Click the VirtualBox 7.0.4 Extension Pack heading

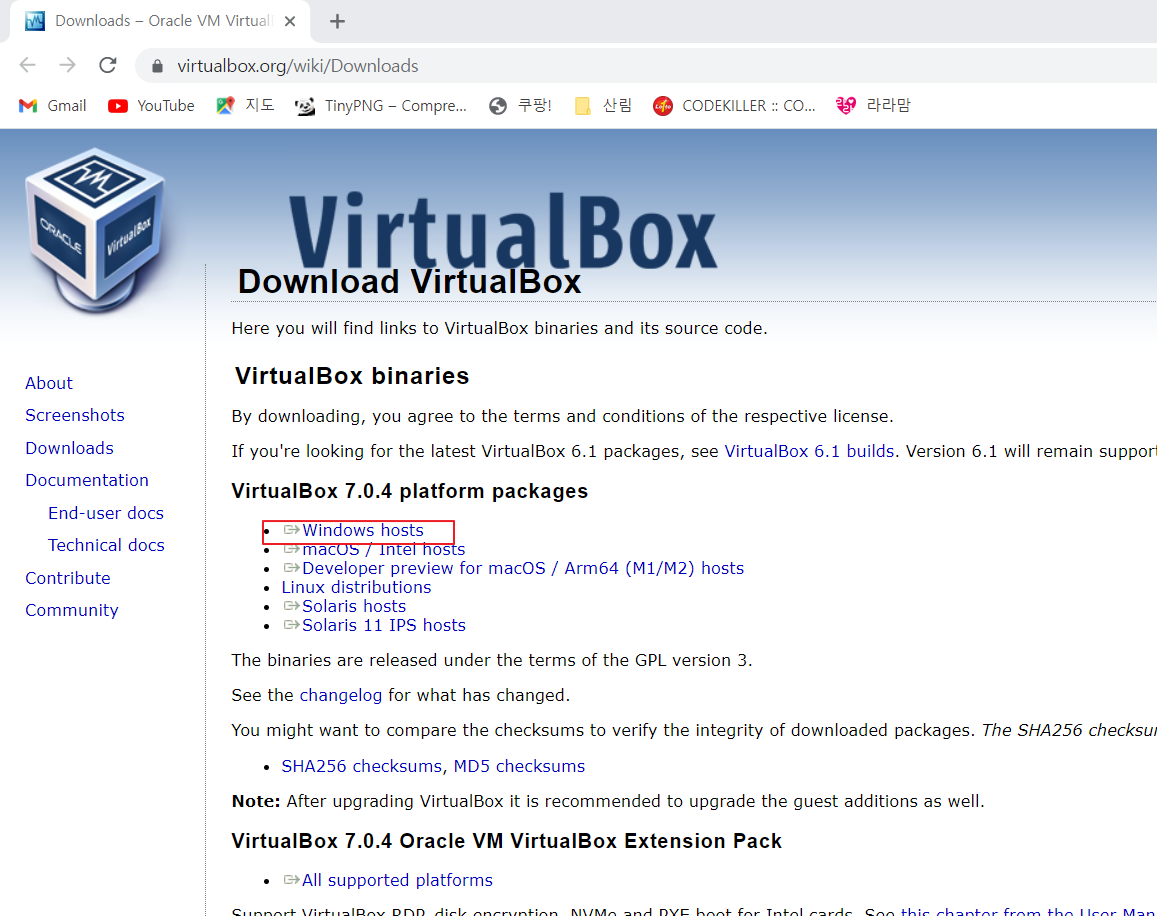tap(506, 841)
